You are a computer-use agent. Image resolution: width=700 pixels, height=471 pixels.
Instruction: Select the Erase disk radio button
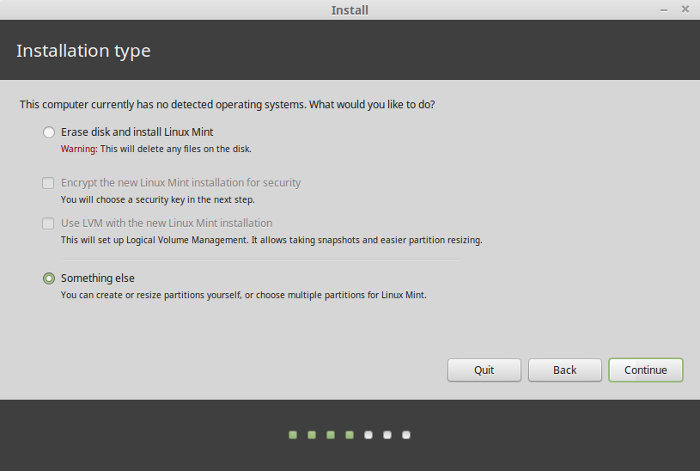click(x=49, y=132)
